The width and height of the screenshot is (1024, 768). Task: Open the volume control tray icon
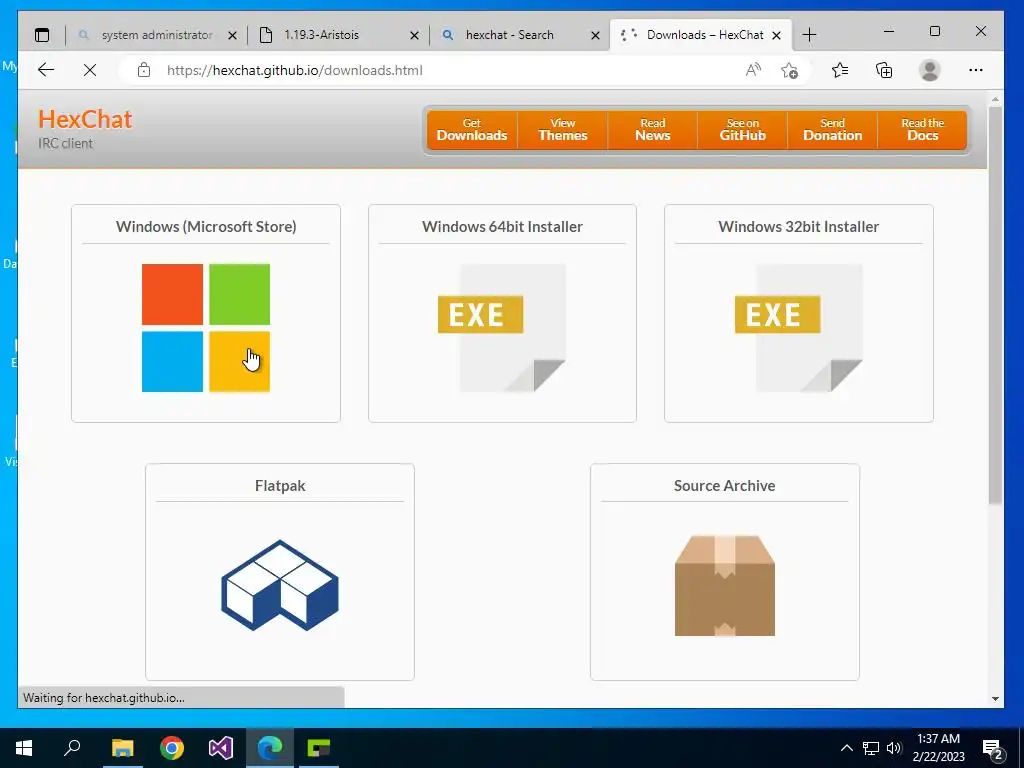tap(894, 748)
